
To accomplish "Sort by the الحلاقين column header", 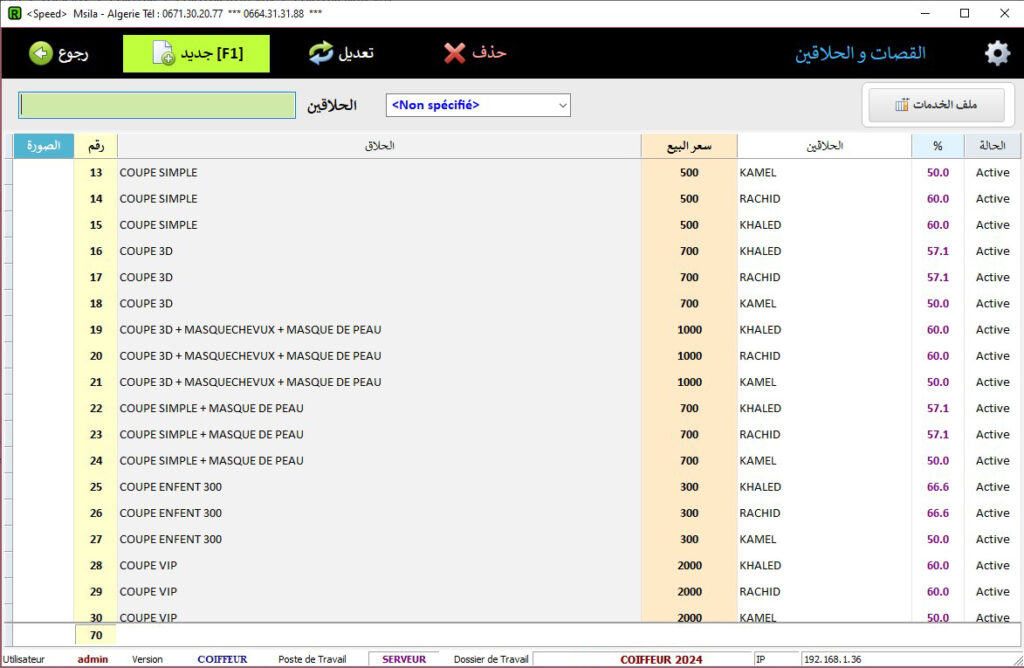I will [824, 146].
